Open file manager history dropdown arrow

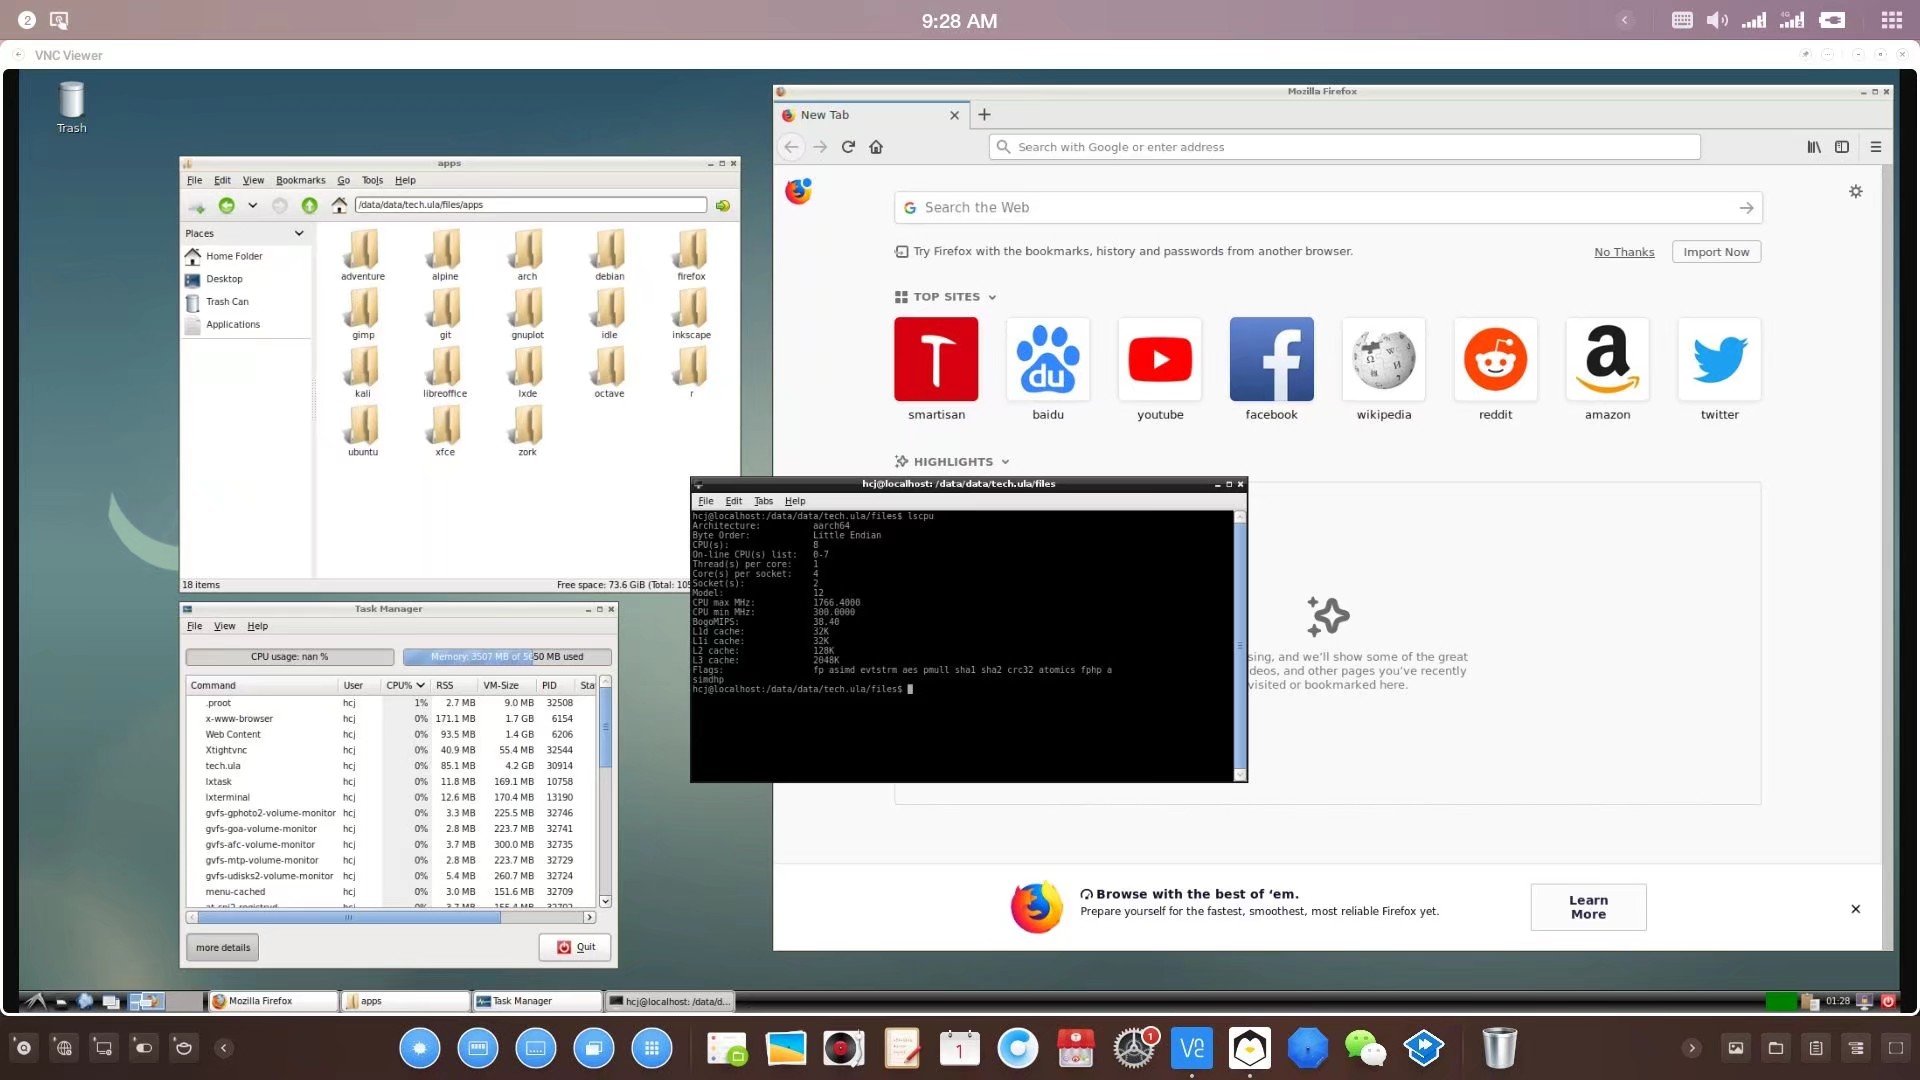click(252, 205)
